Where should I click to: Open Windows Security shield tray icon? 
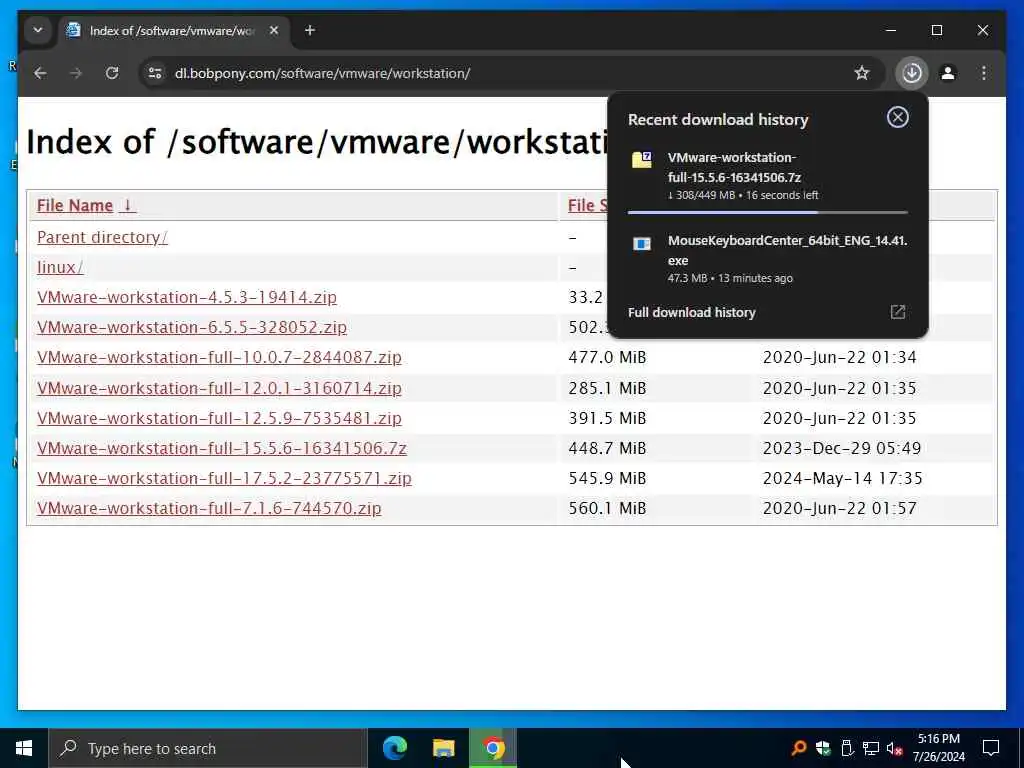coord(823,748)
